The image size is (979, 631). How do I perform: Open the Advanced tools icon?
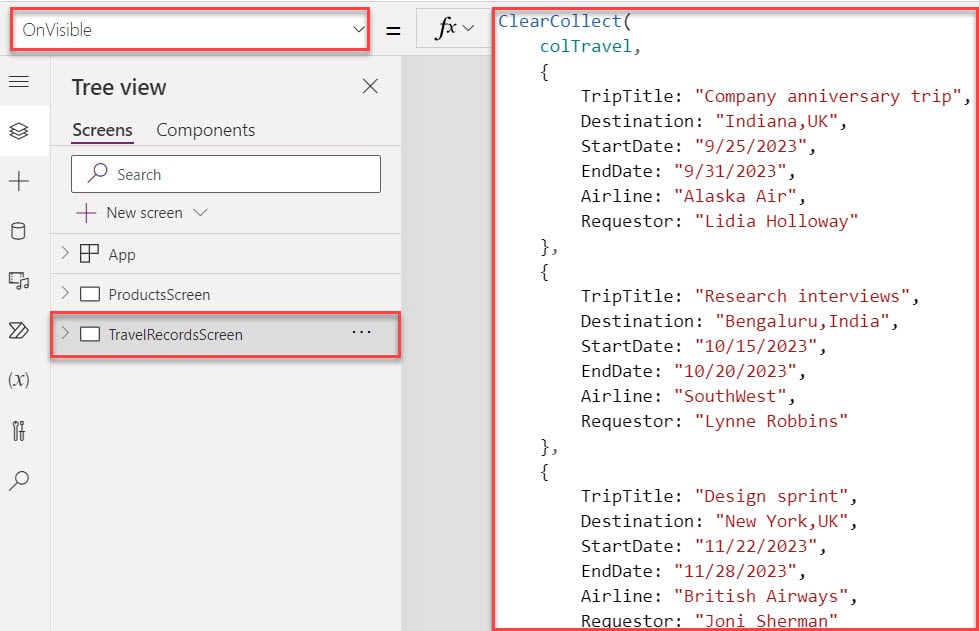pos(19,430)
